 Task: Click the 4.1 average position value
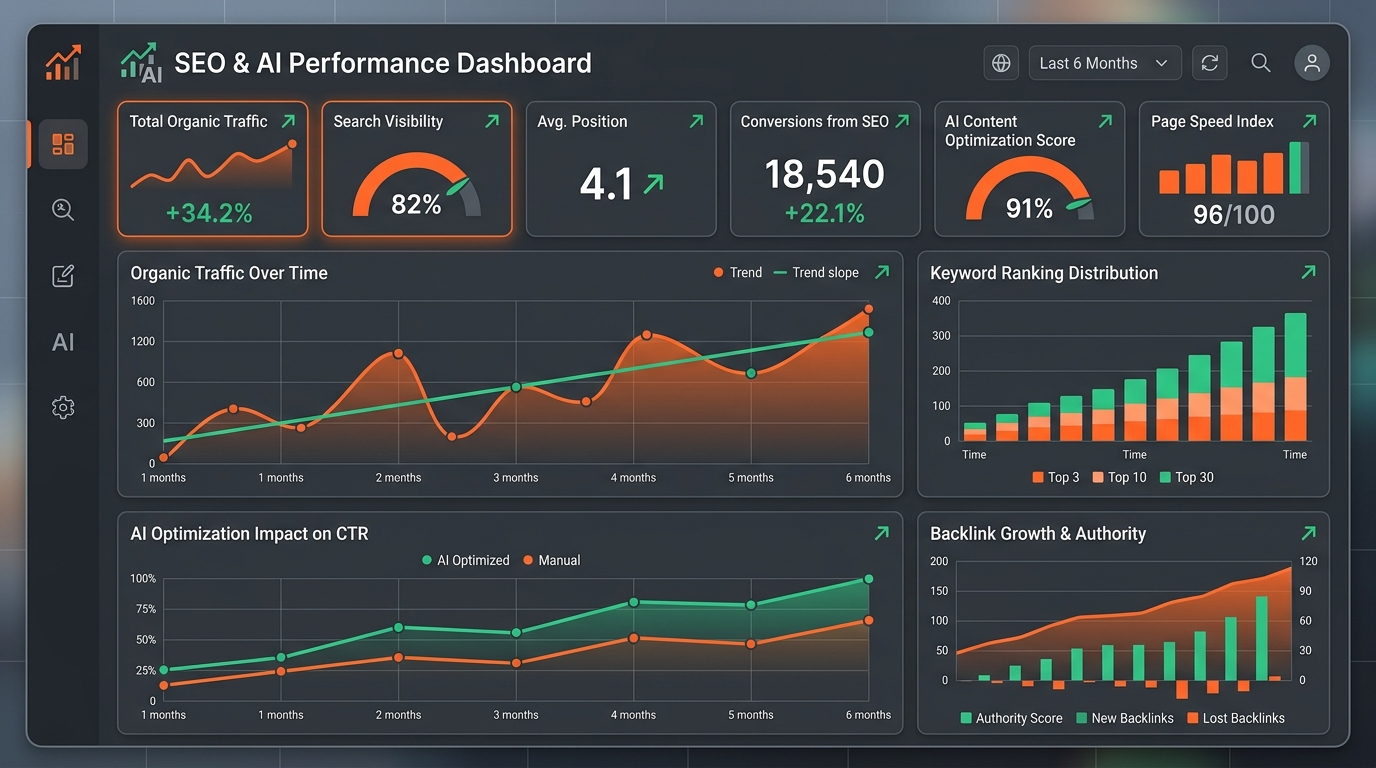[x=606, y=184]
